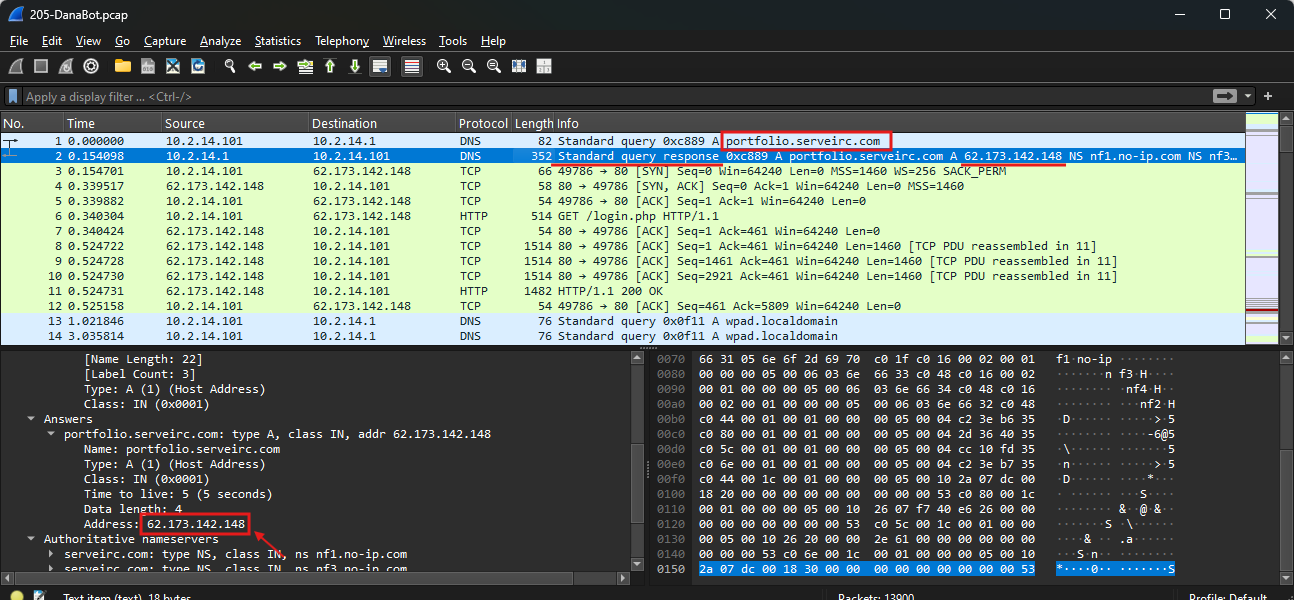Open capture options gear icon
Viewport: 1294px width, 600px height.
coord(91,66)
